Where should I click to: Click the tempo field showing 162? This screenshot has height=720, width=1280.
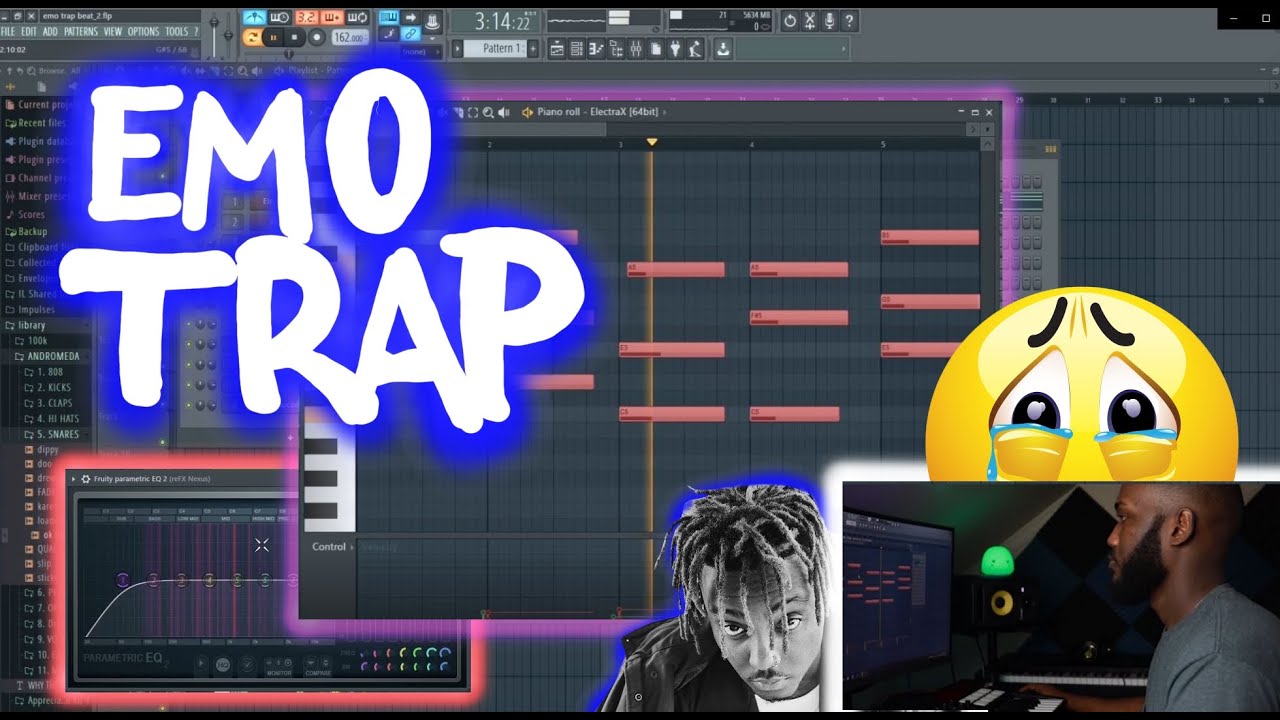click(x=349, y=38)
